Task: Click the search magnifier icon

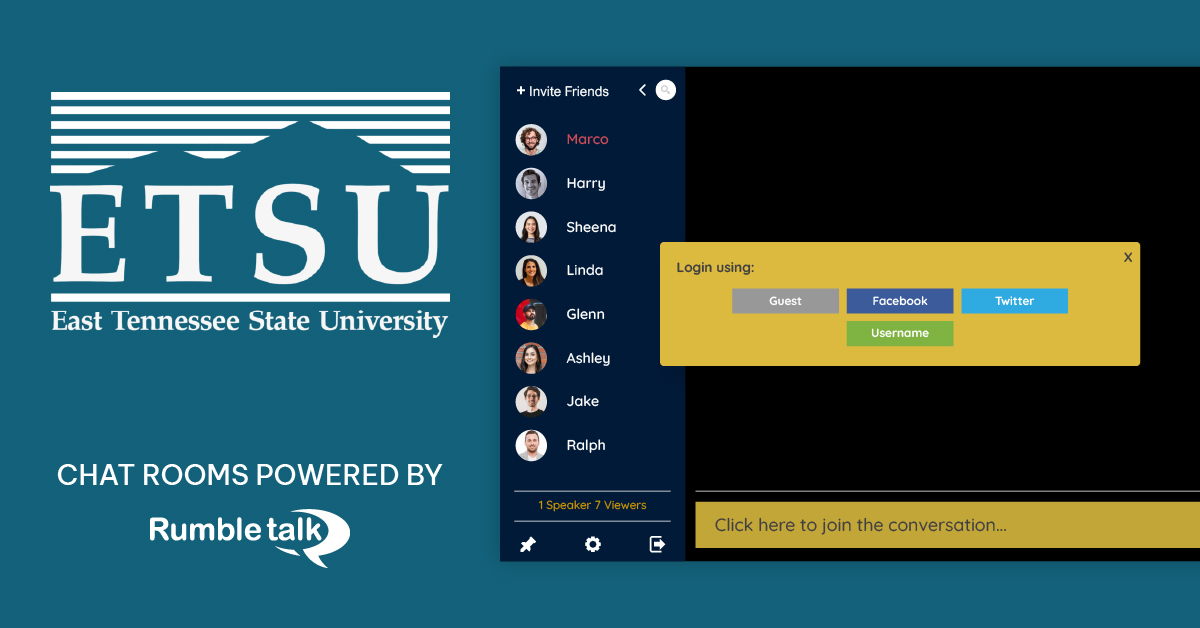Action: [x=665, y=90]
